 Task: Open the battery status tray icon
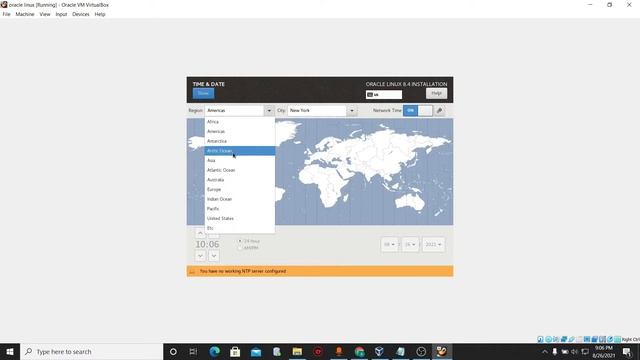coord(565,351)
